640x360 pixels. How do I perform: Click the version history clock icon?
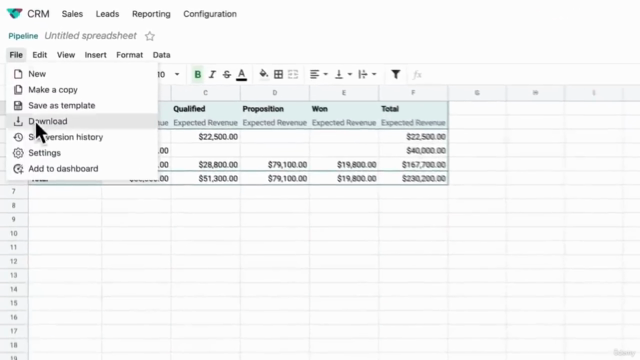tap(18, 137)
